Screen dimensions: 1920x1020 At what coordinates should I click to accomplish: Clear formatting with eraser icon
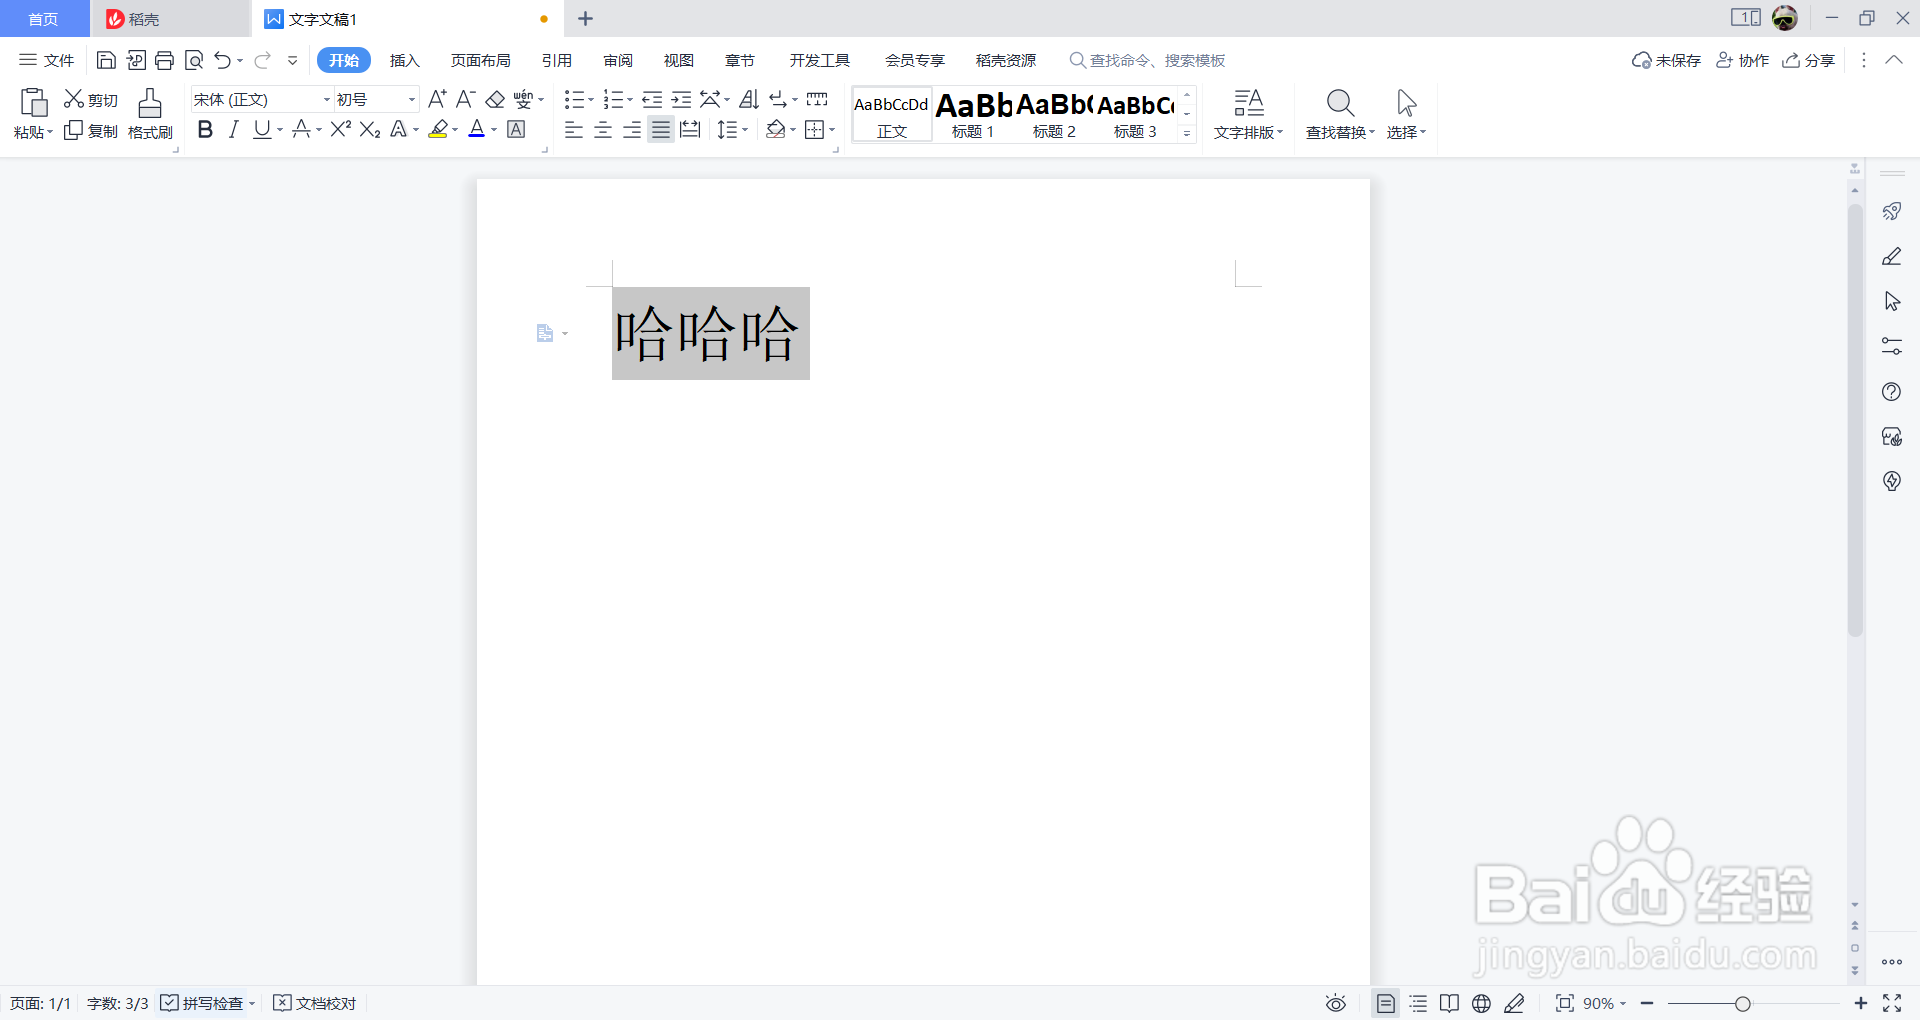tap(495, 99)
